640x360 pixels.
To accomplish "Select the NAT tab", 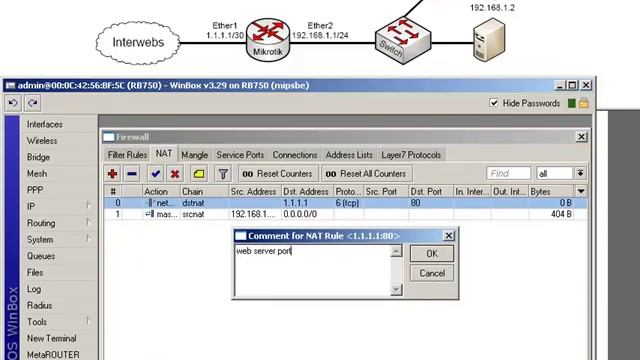I will (x=164, y=153).
